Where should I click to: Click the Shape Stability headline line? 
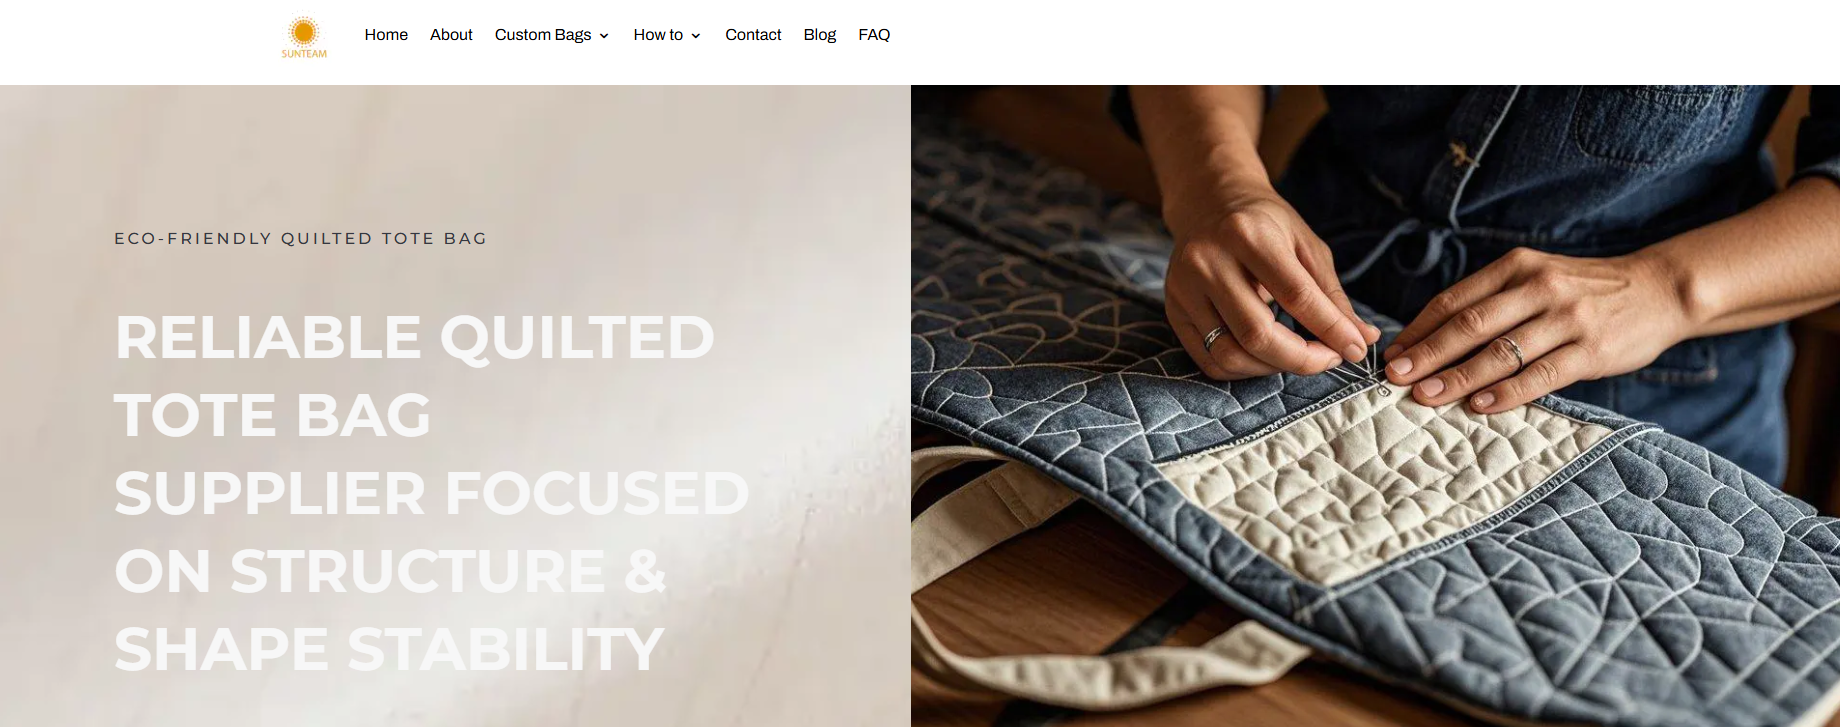coord(389,649)
